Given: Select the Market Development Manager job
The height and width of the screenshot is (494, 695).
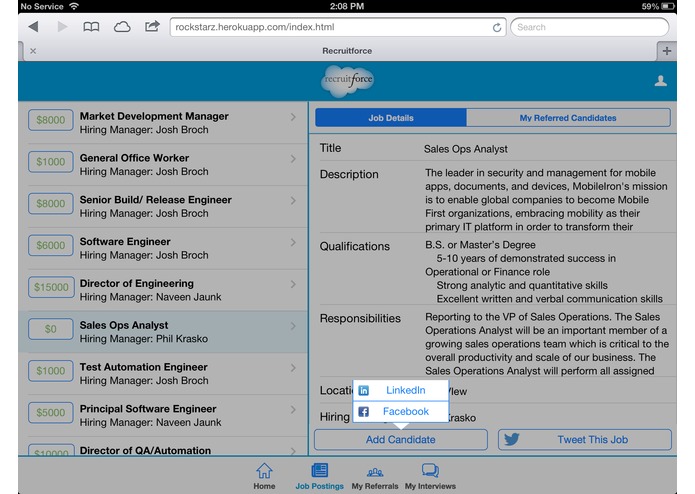Looking at the screenshot, I should [x=163, y=123].
